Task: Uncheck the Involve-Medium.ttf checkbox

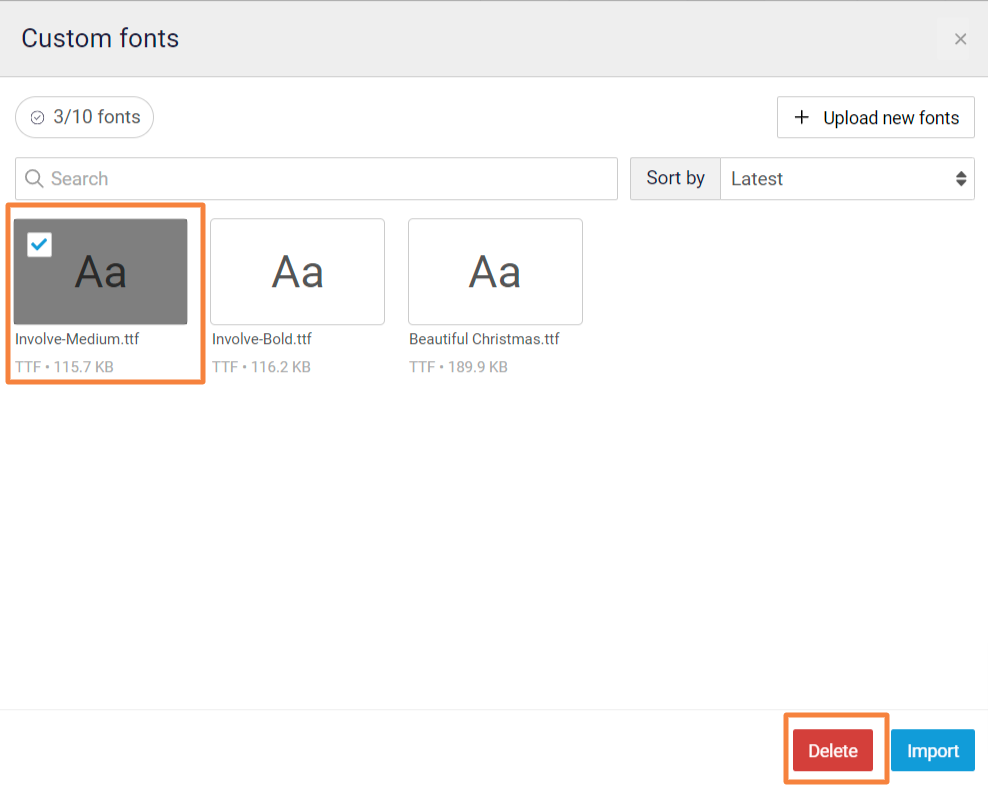Action: [x=39, y=244]
